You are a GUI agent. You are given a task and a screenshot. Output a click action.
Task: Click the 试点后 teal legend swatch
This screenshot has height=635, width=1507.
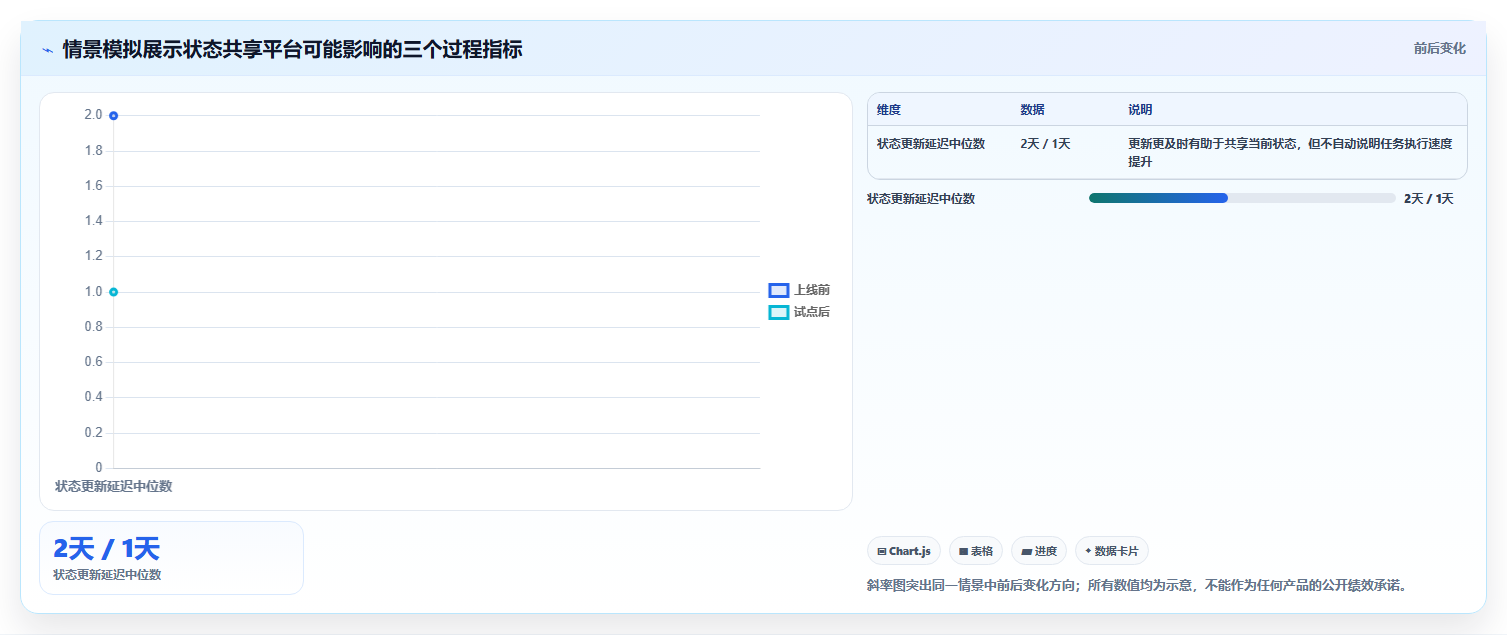[x=779, y=312]
